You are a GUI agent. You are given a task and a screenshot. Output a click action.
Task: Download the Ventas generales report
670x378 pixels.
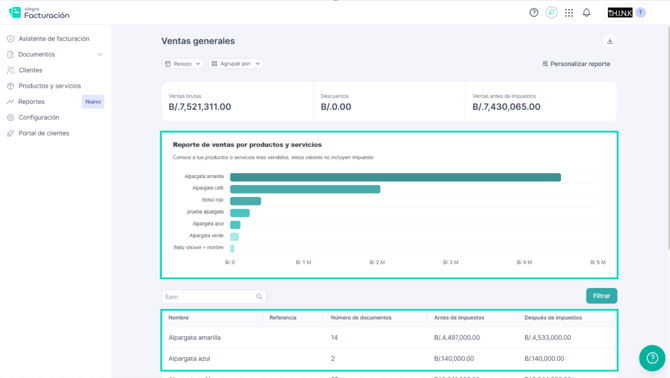point(610,41)
